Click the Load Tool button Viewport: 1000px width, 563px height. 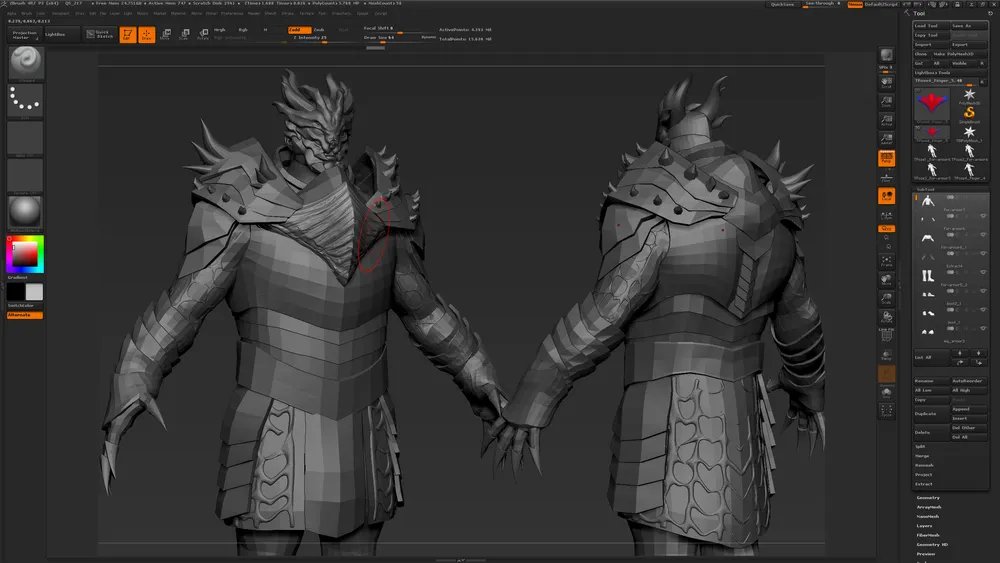coord(928,26)
